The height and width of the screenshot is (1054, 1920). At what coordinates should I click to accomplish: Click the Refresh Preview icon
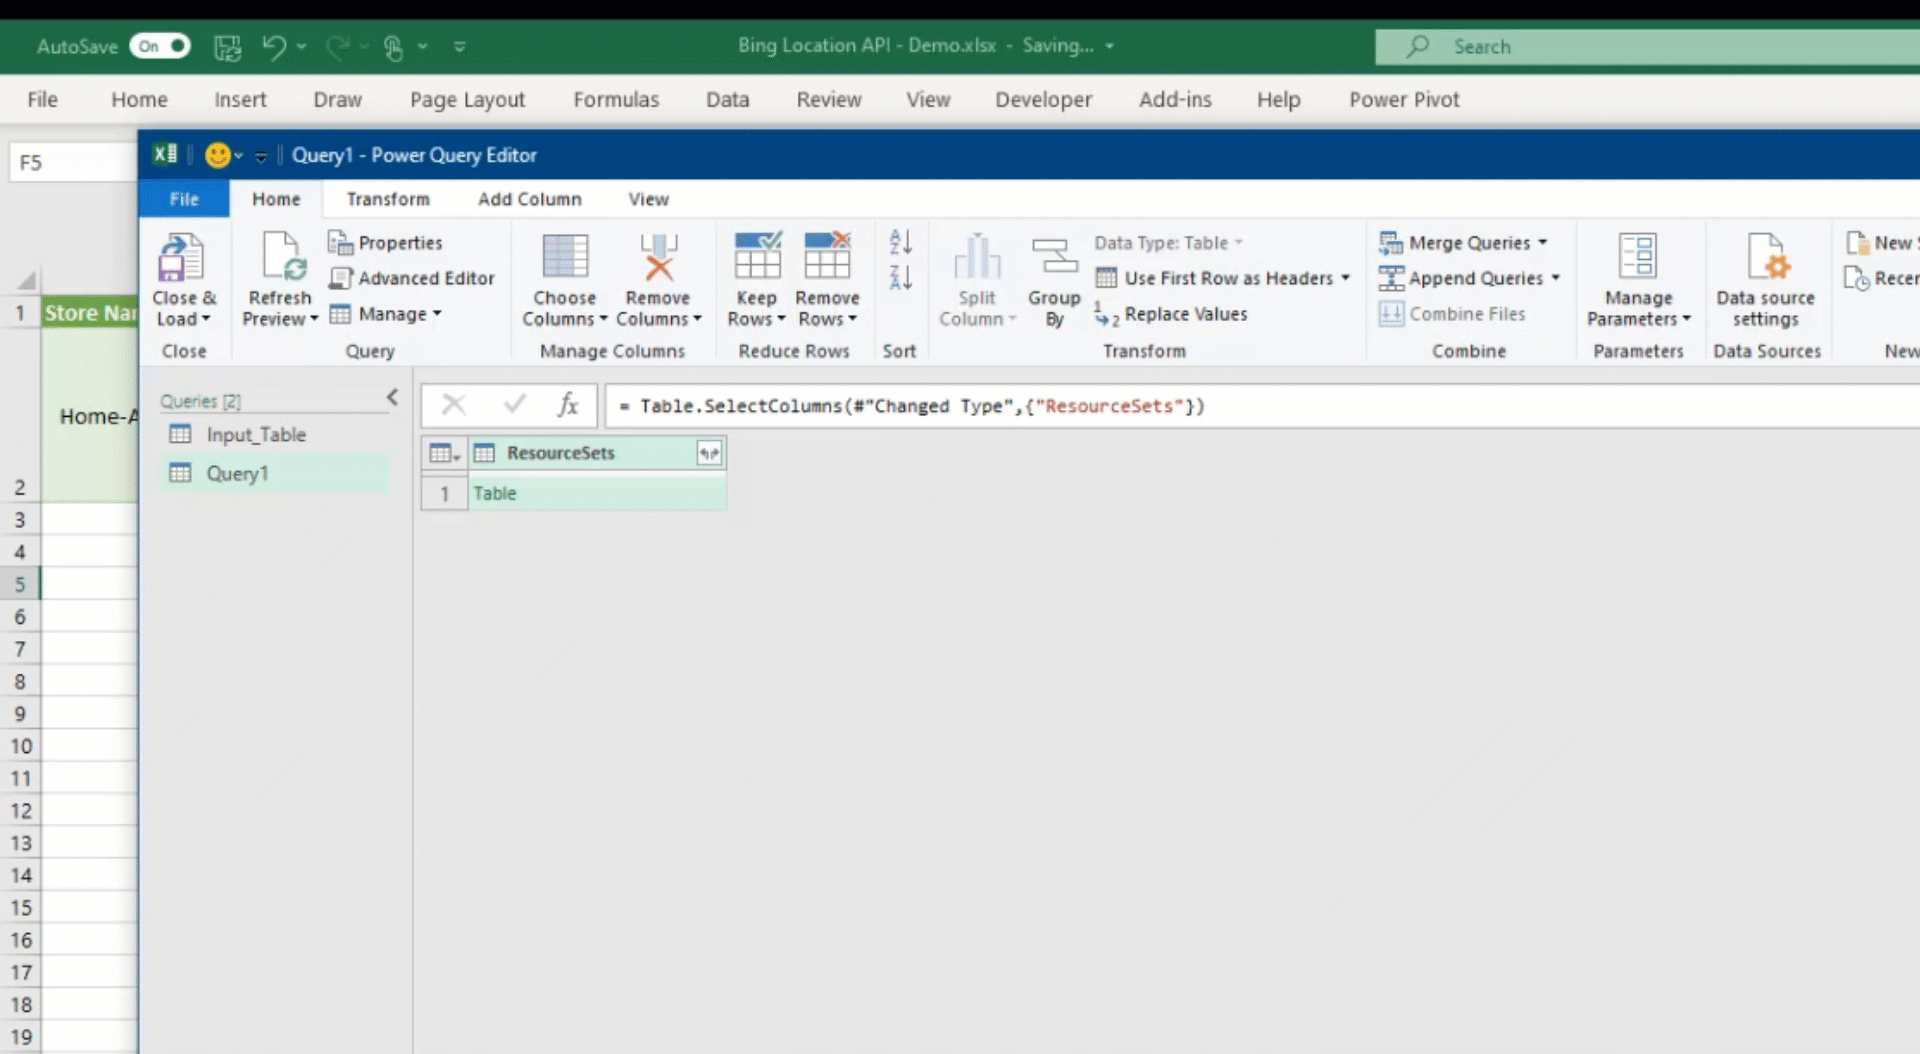(x=282, y=256)
